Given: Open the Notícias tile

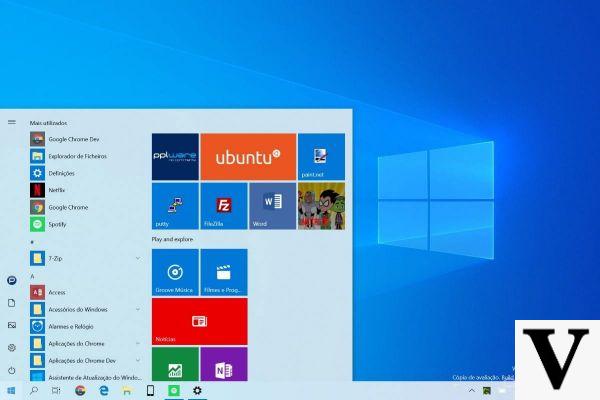Looking at the screenshot, I should tap(199, 322).
